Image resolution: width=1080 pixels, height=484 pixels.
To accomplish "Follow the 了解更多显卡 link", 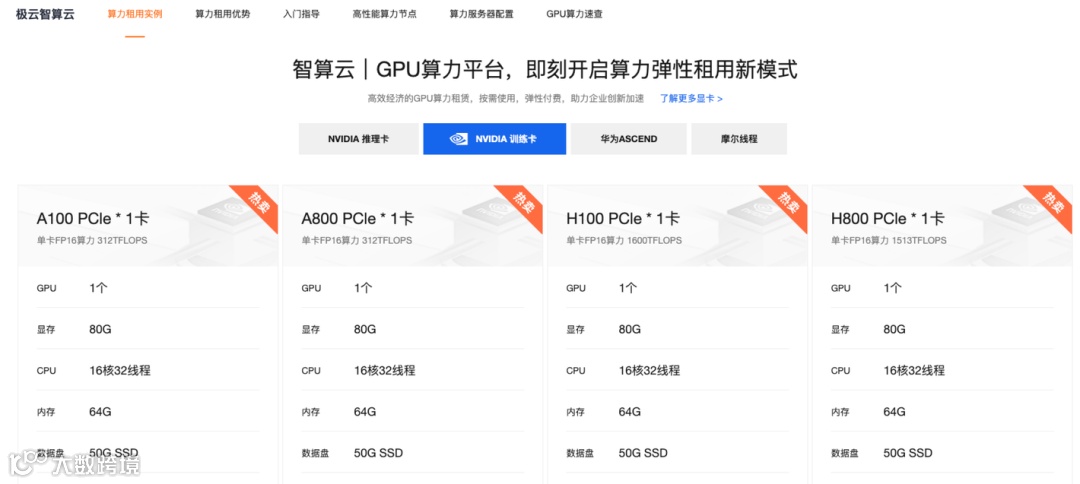I will pyautogui.click(x=691, y=98).
